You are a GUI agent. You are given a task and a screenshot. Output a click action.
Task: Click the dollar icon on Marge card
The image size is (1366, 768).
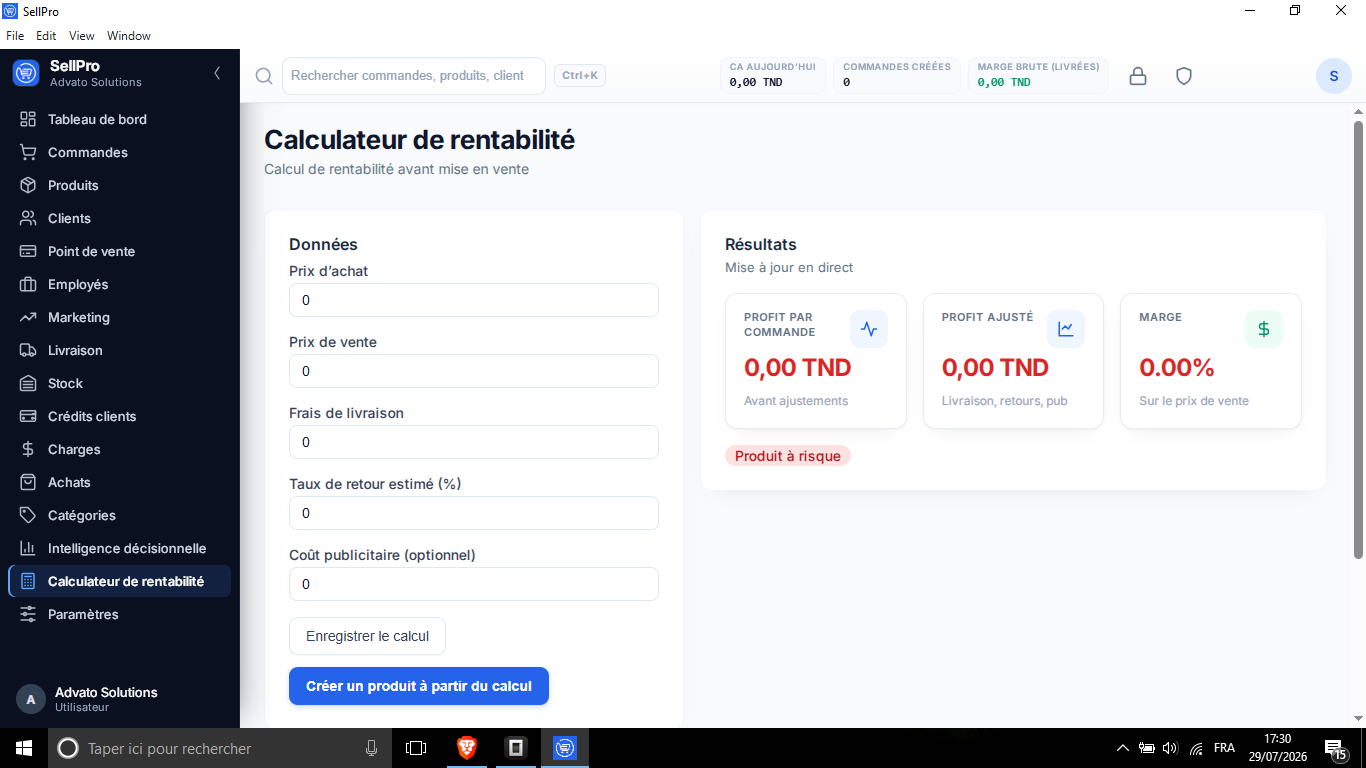(1264, 329)
